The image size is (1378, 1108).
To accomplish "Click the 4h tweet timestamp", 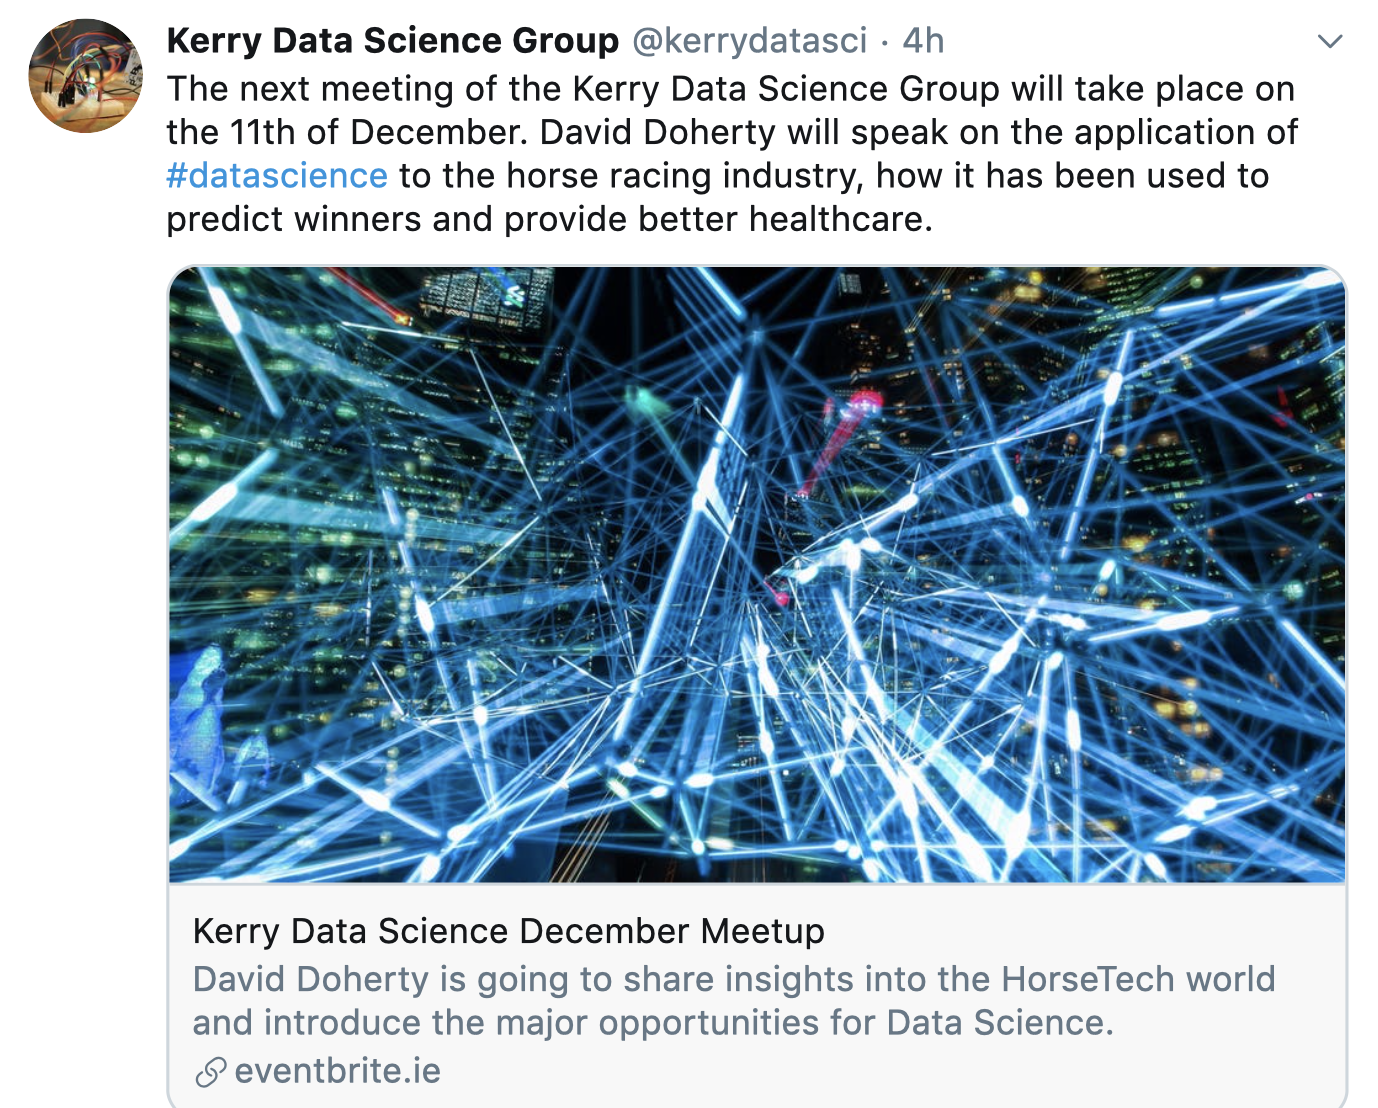I will tap(923, 41).
